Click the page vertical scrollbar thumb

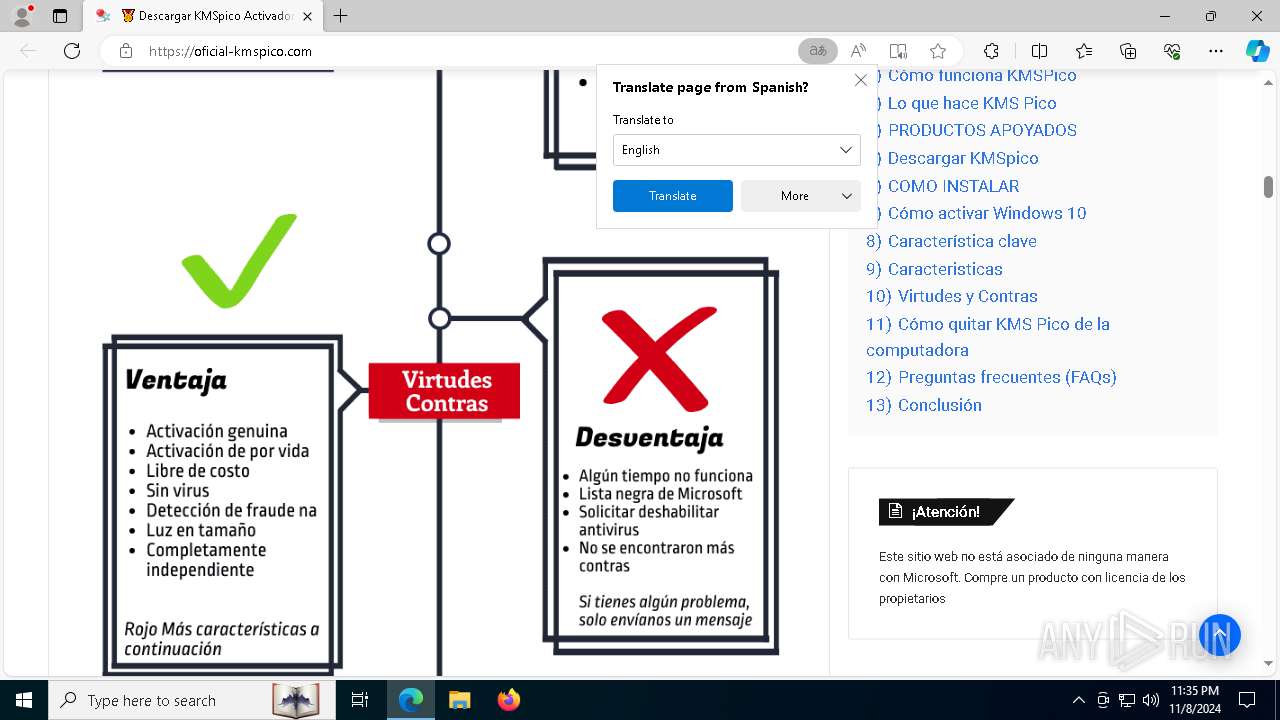click(1268, 187)
